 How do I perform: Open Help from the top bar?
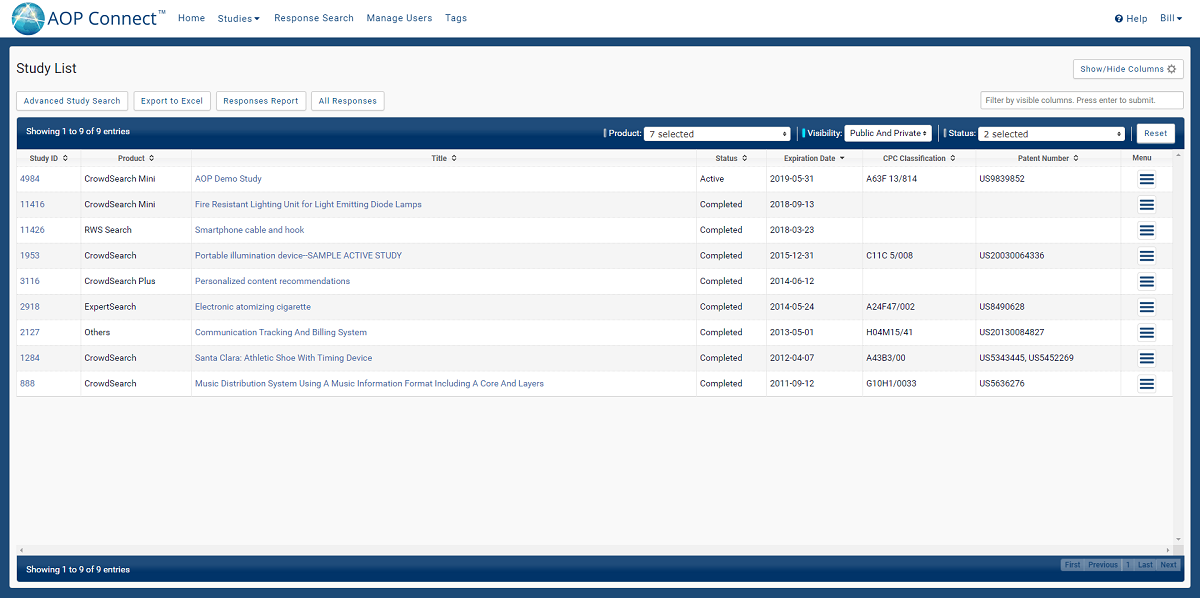tap(1131, 19)
